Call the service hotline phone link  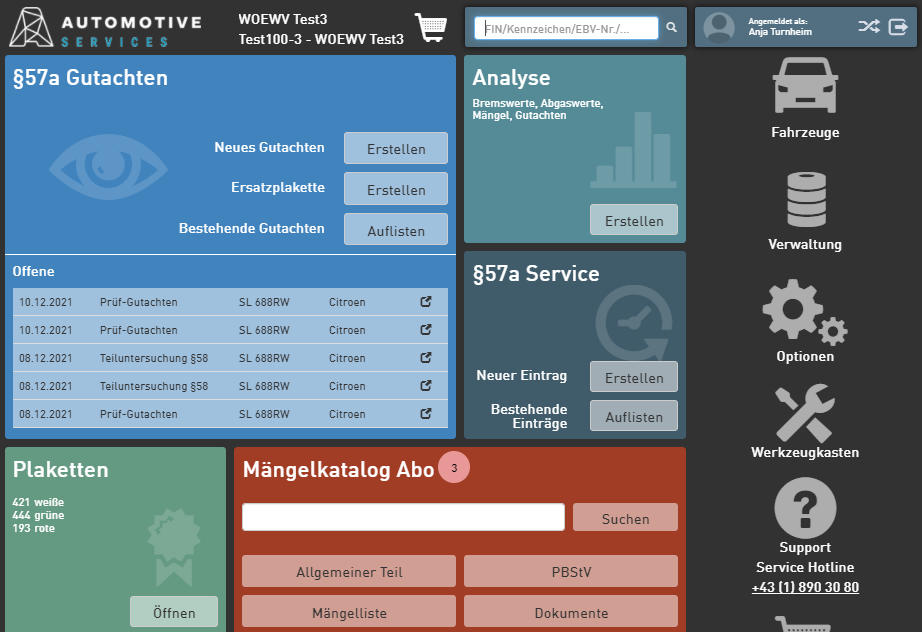point(805,587)
